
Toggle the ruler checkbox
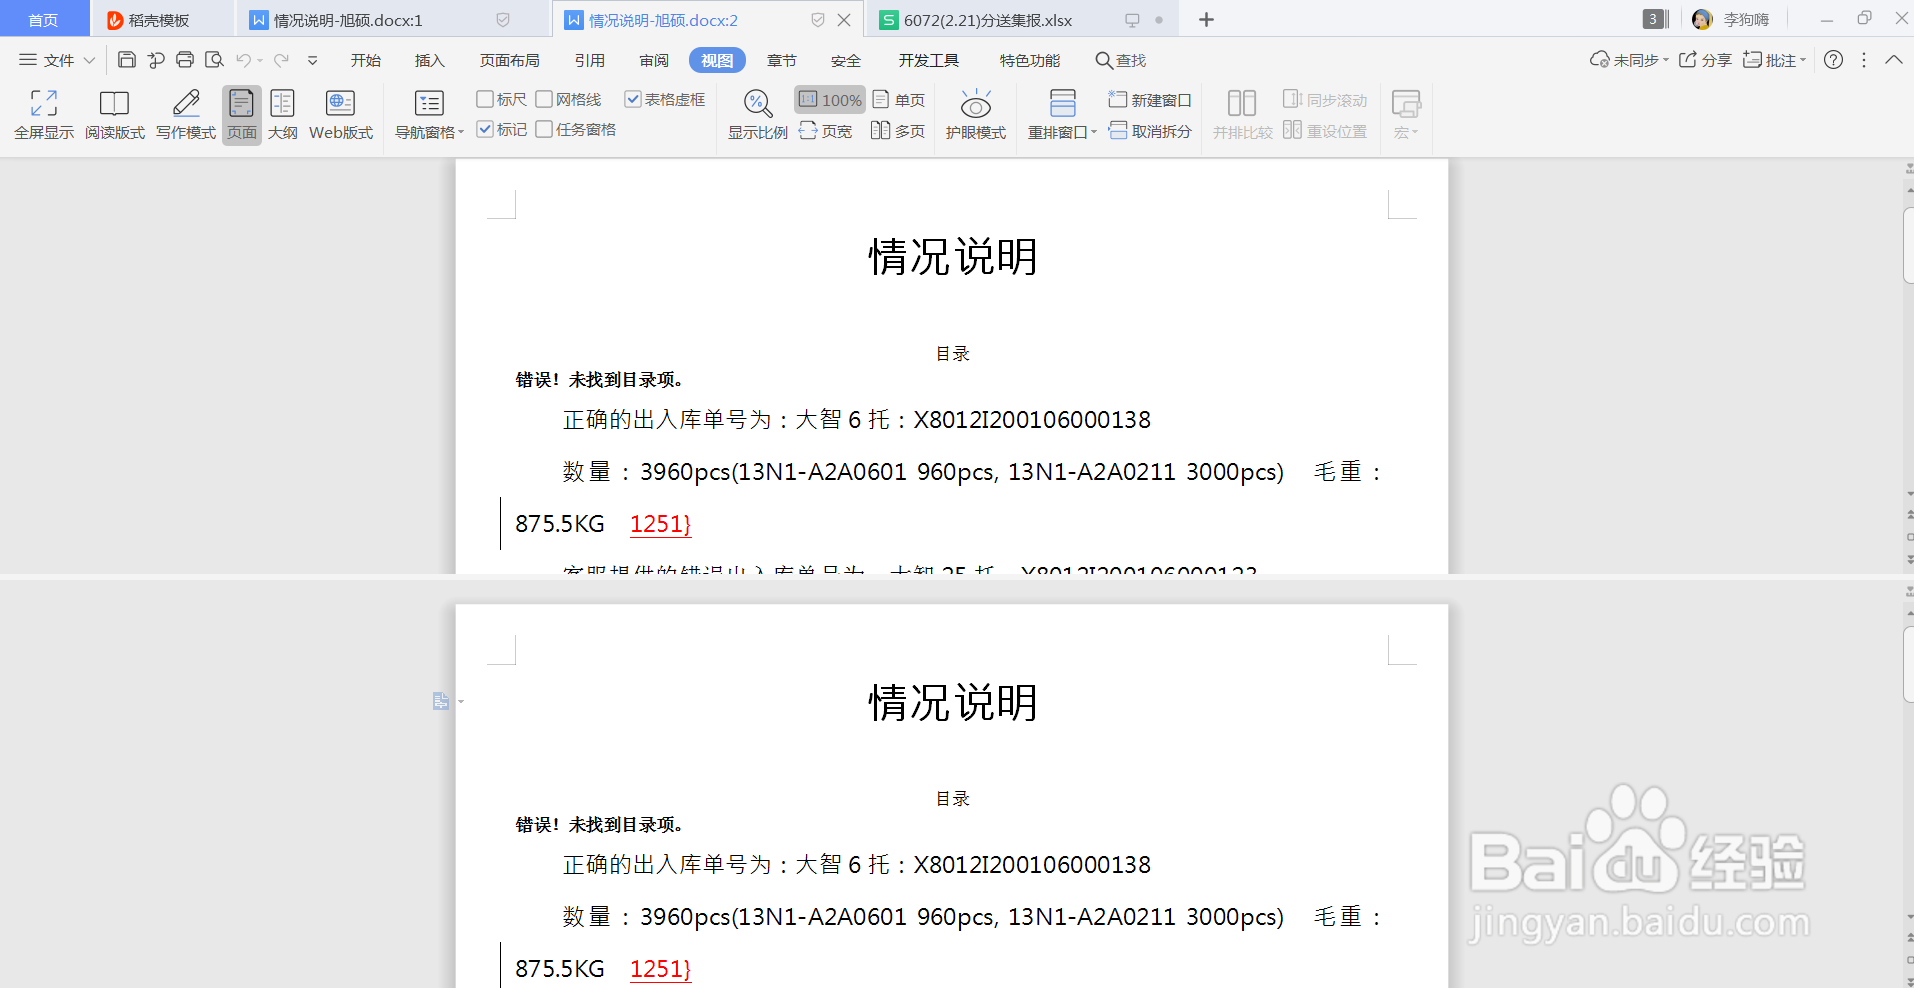tap(487, 98)
